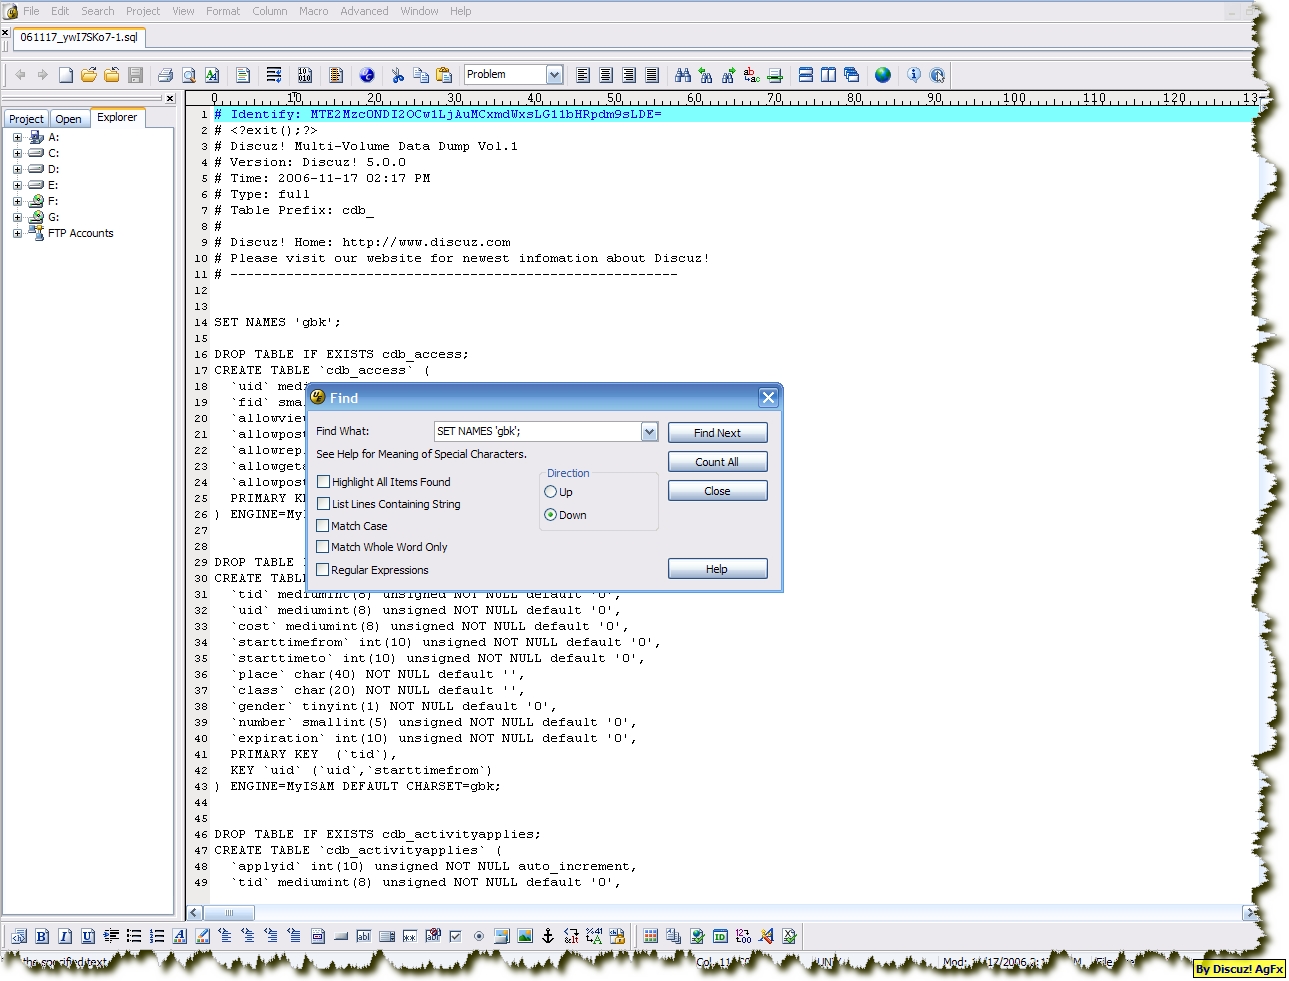Expand the C: drive node
The width and height of the screenshot is (1289, 981).
tap(17, 153)
